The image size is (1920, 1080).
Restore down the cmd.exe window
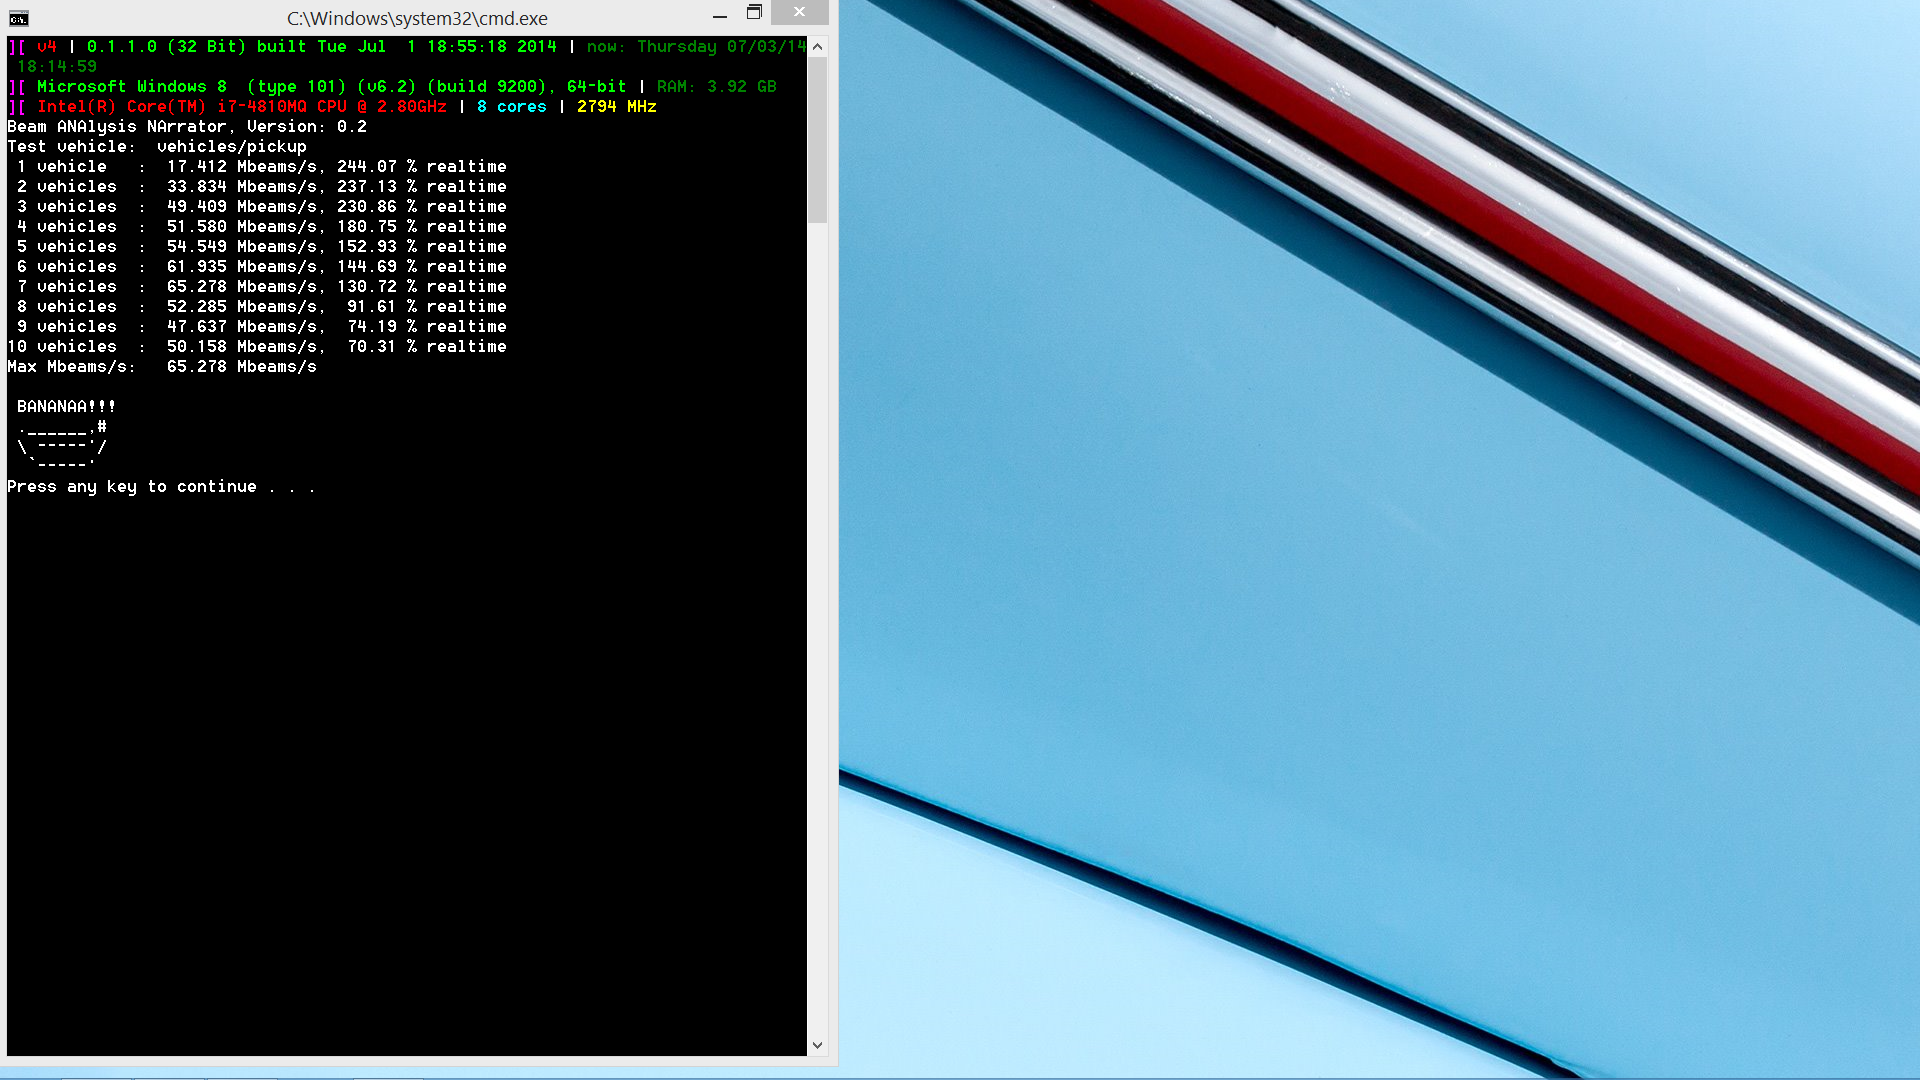[x=754, y=12]
